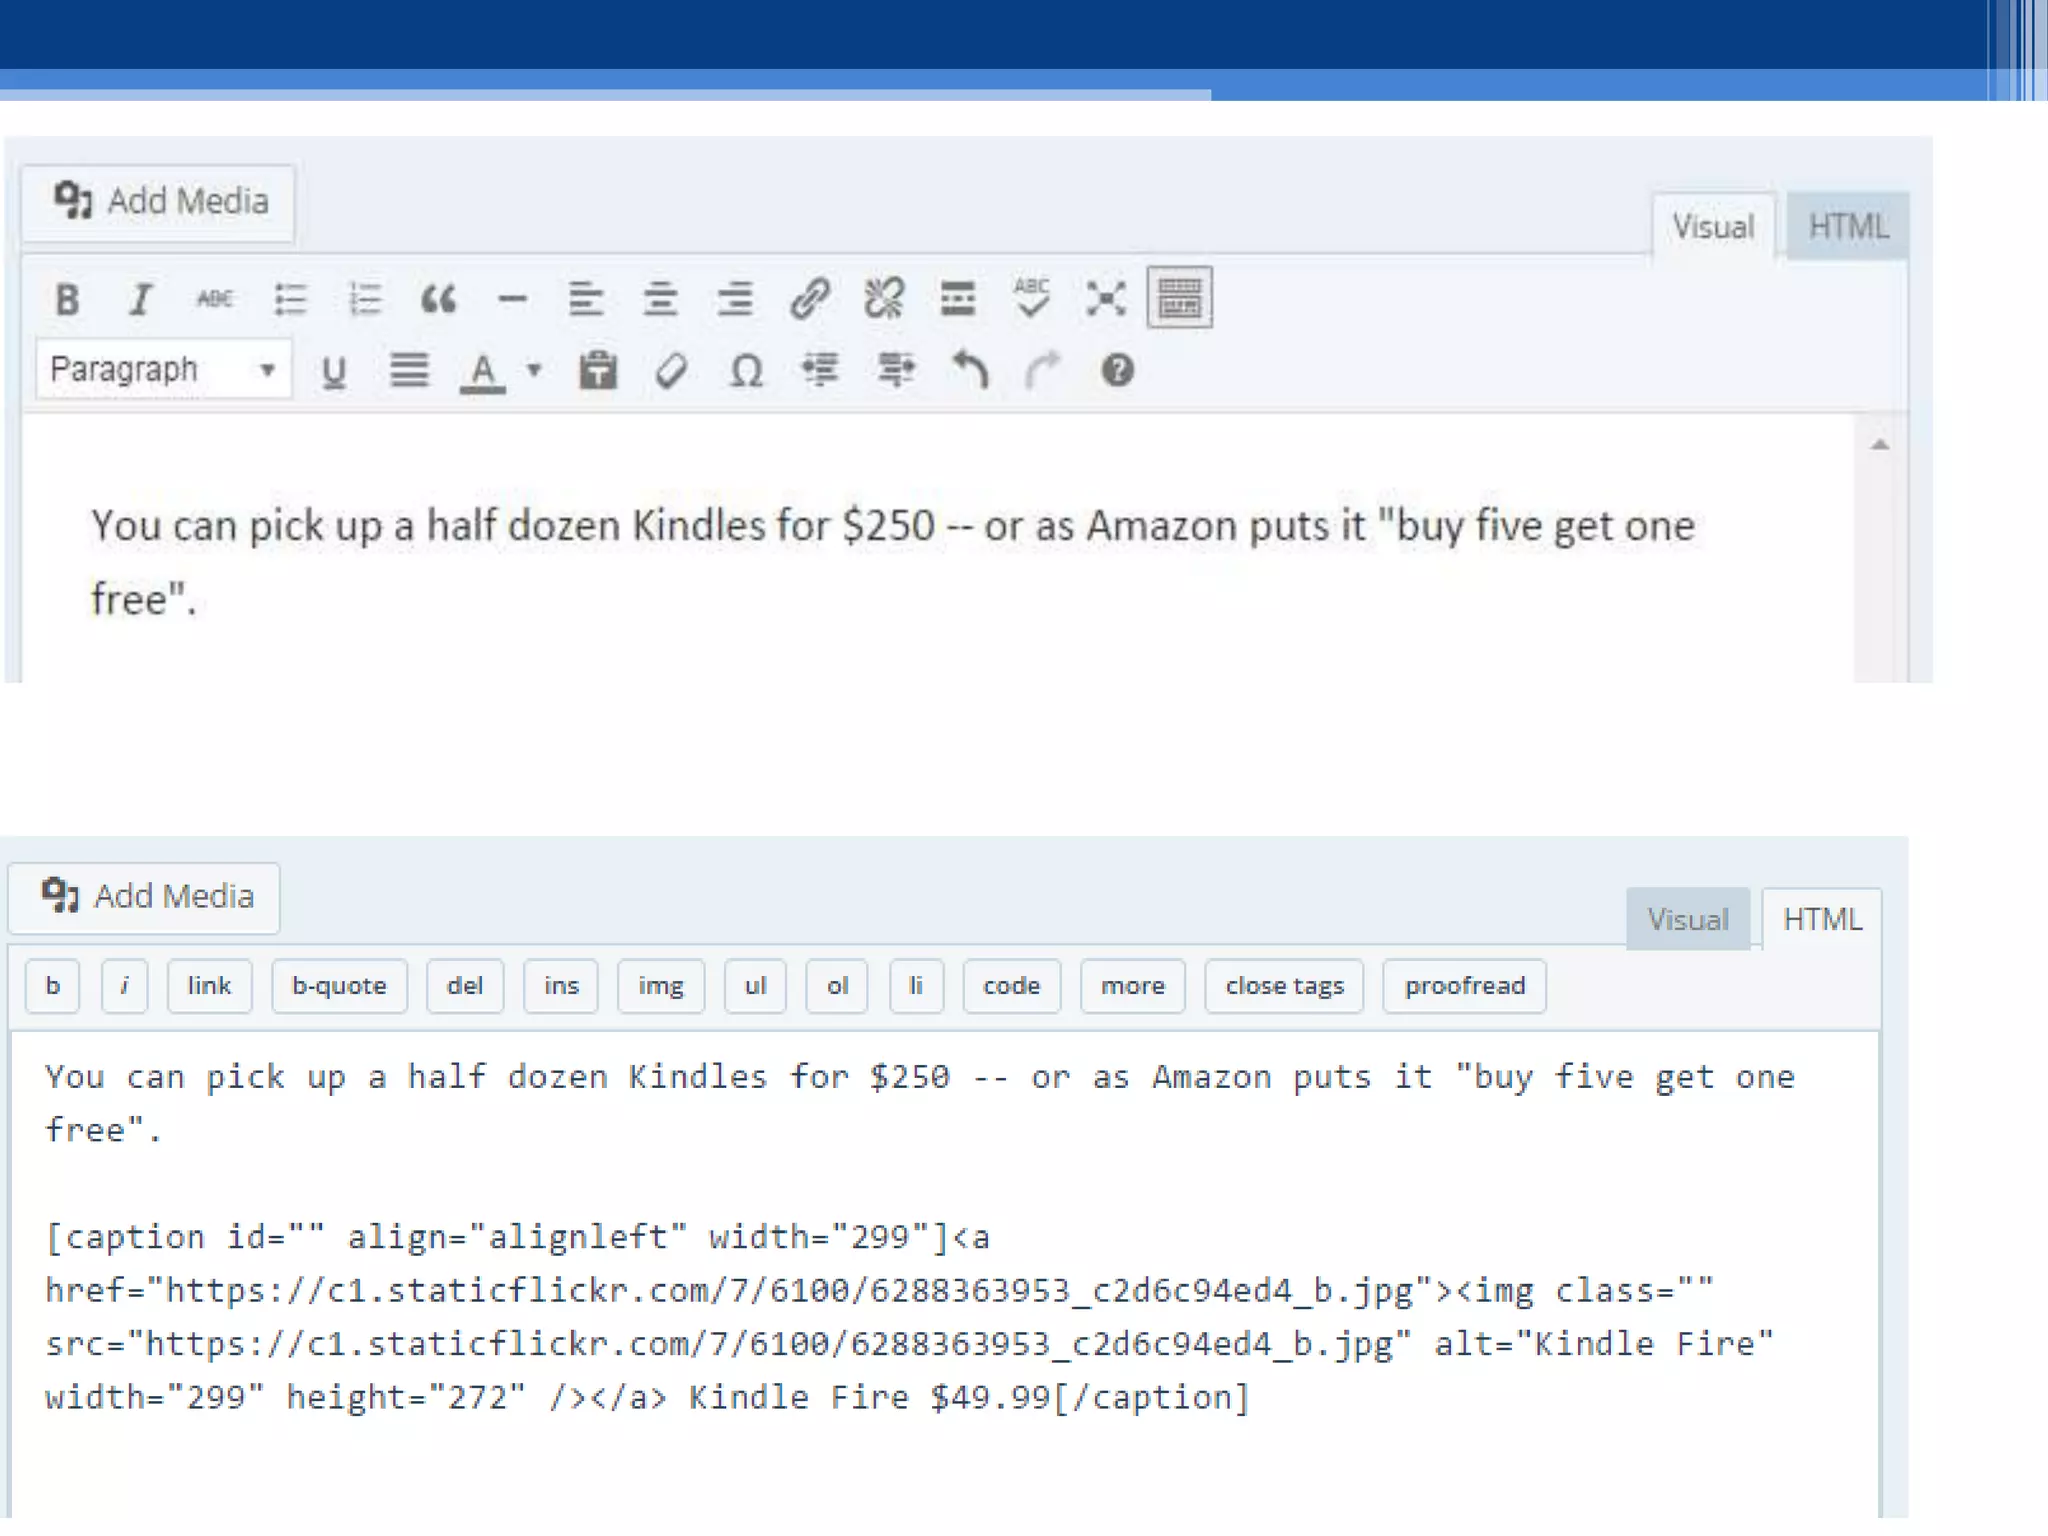Click the Unlink broken-chain icon
The width and height of the screenshot is (2048, 1536).
coord(884,298)
